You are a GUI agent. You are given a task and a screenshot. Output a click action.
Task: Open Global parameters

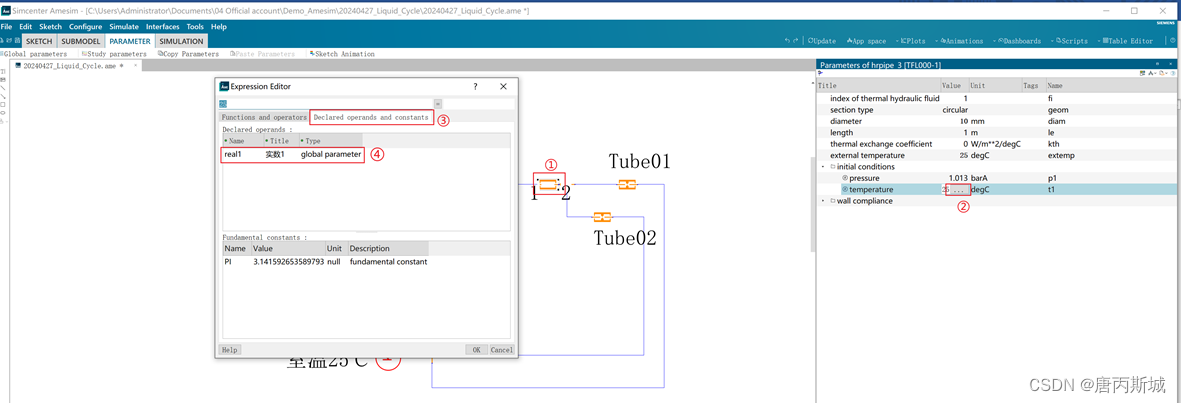[34, 54]
